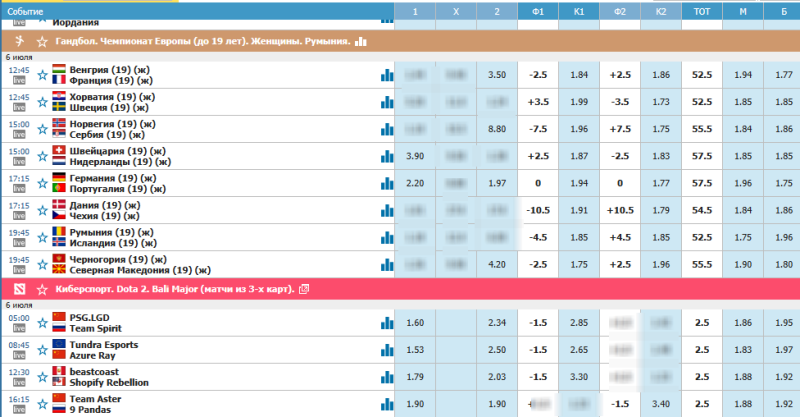Click the live badge for Tundra Esports match
The width and height of the screenshot is (800, 417).
[x=19, y=356]
